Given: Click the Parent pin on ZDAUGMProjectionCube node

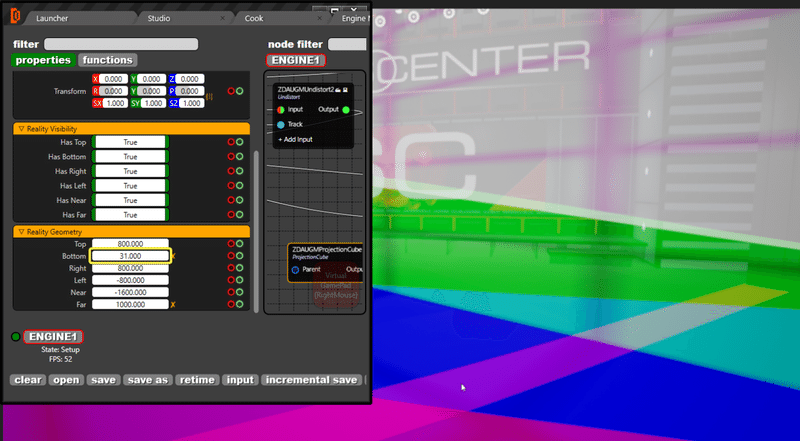Looking at the screenshot, I should [x=295, y=269].
